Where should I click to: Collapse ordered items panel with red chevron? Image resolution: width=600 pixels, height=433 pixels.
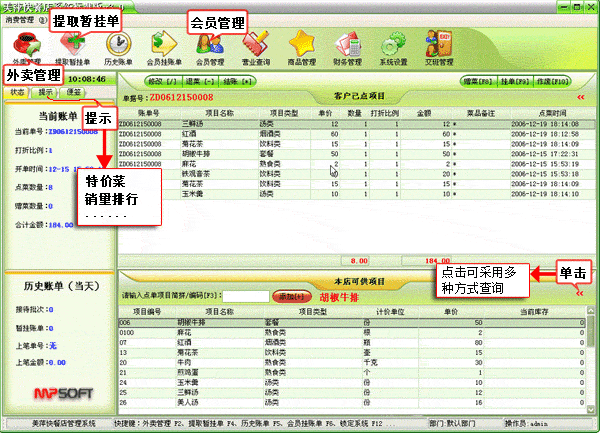tap(580, 98)
